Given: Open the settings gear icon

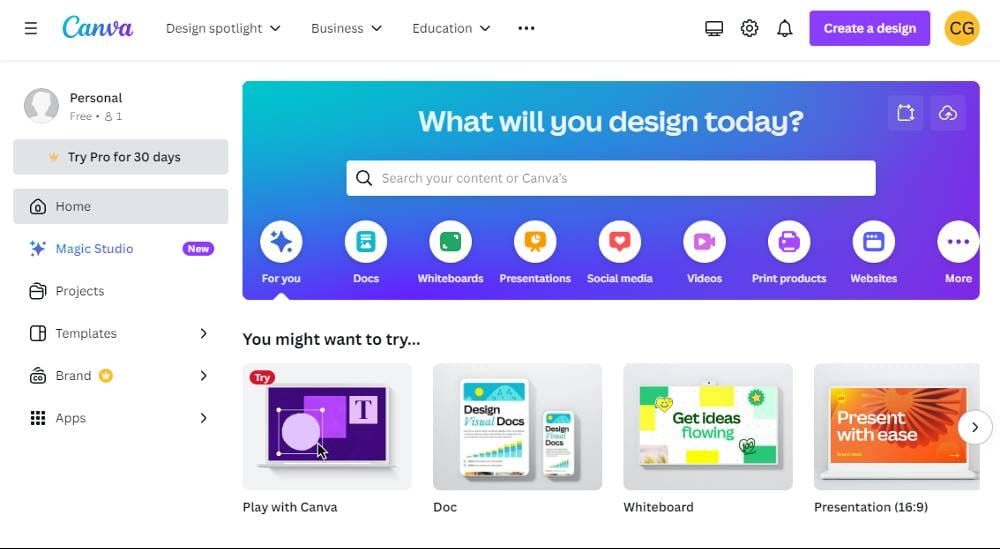Looking at the screenshot, I should pos(749,28).
